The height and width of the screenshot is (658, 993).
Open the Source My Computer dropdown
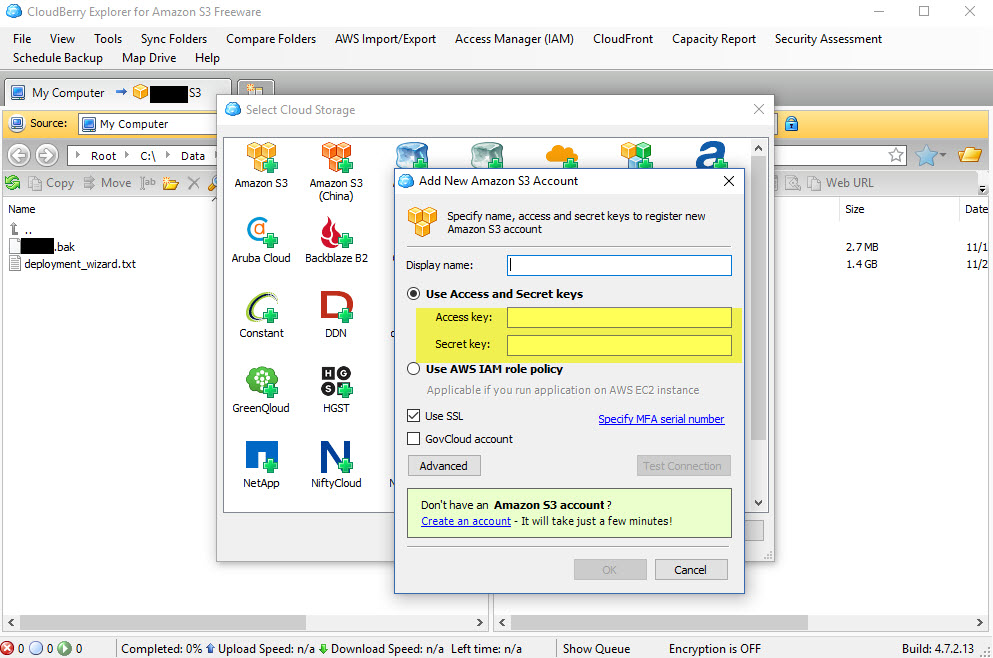(x=148, y=124)
